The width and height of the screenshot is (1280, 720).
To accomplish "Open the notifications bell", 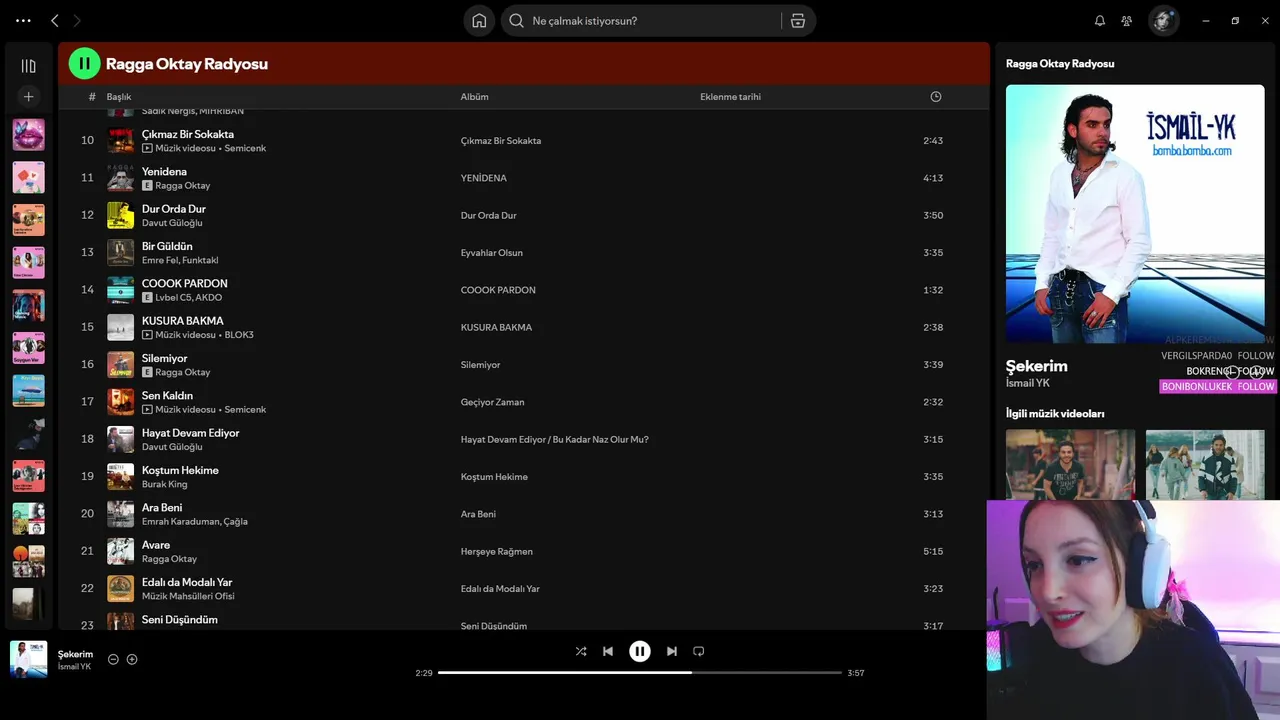I will [x=1100, y=20].
